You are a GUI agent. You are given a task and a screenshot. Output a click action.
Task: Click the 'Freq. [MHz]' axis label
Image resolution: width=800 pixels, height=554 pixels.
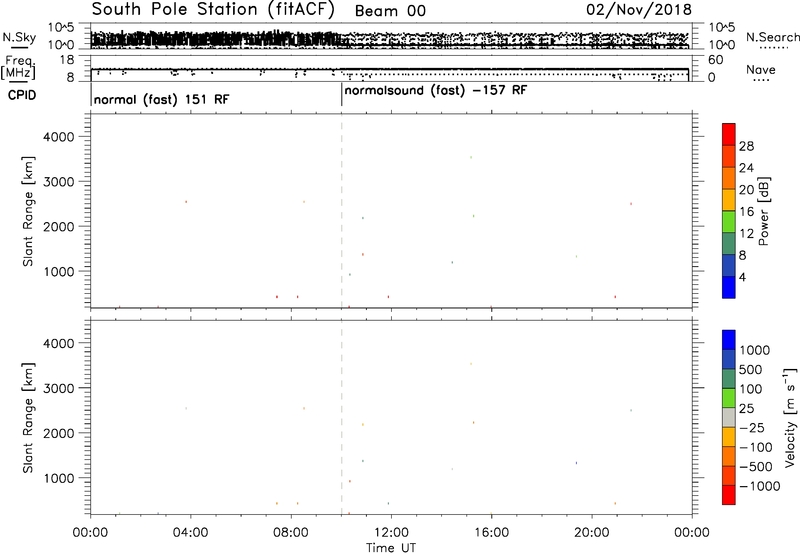(19, 67)
